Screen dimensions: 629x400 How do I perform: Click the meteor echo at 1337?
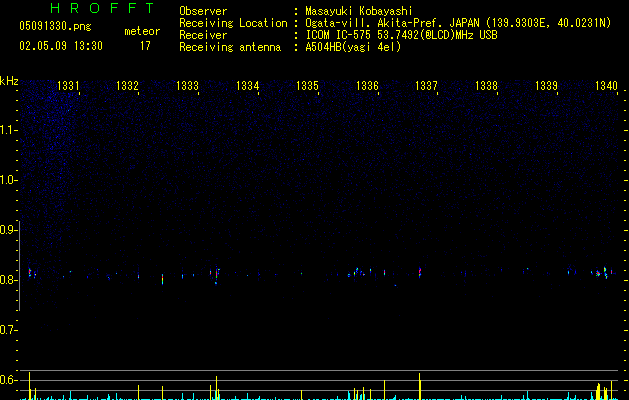point(420,272)
